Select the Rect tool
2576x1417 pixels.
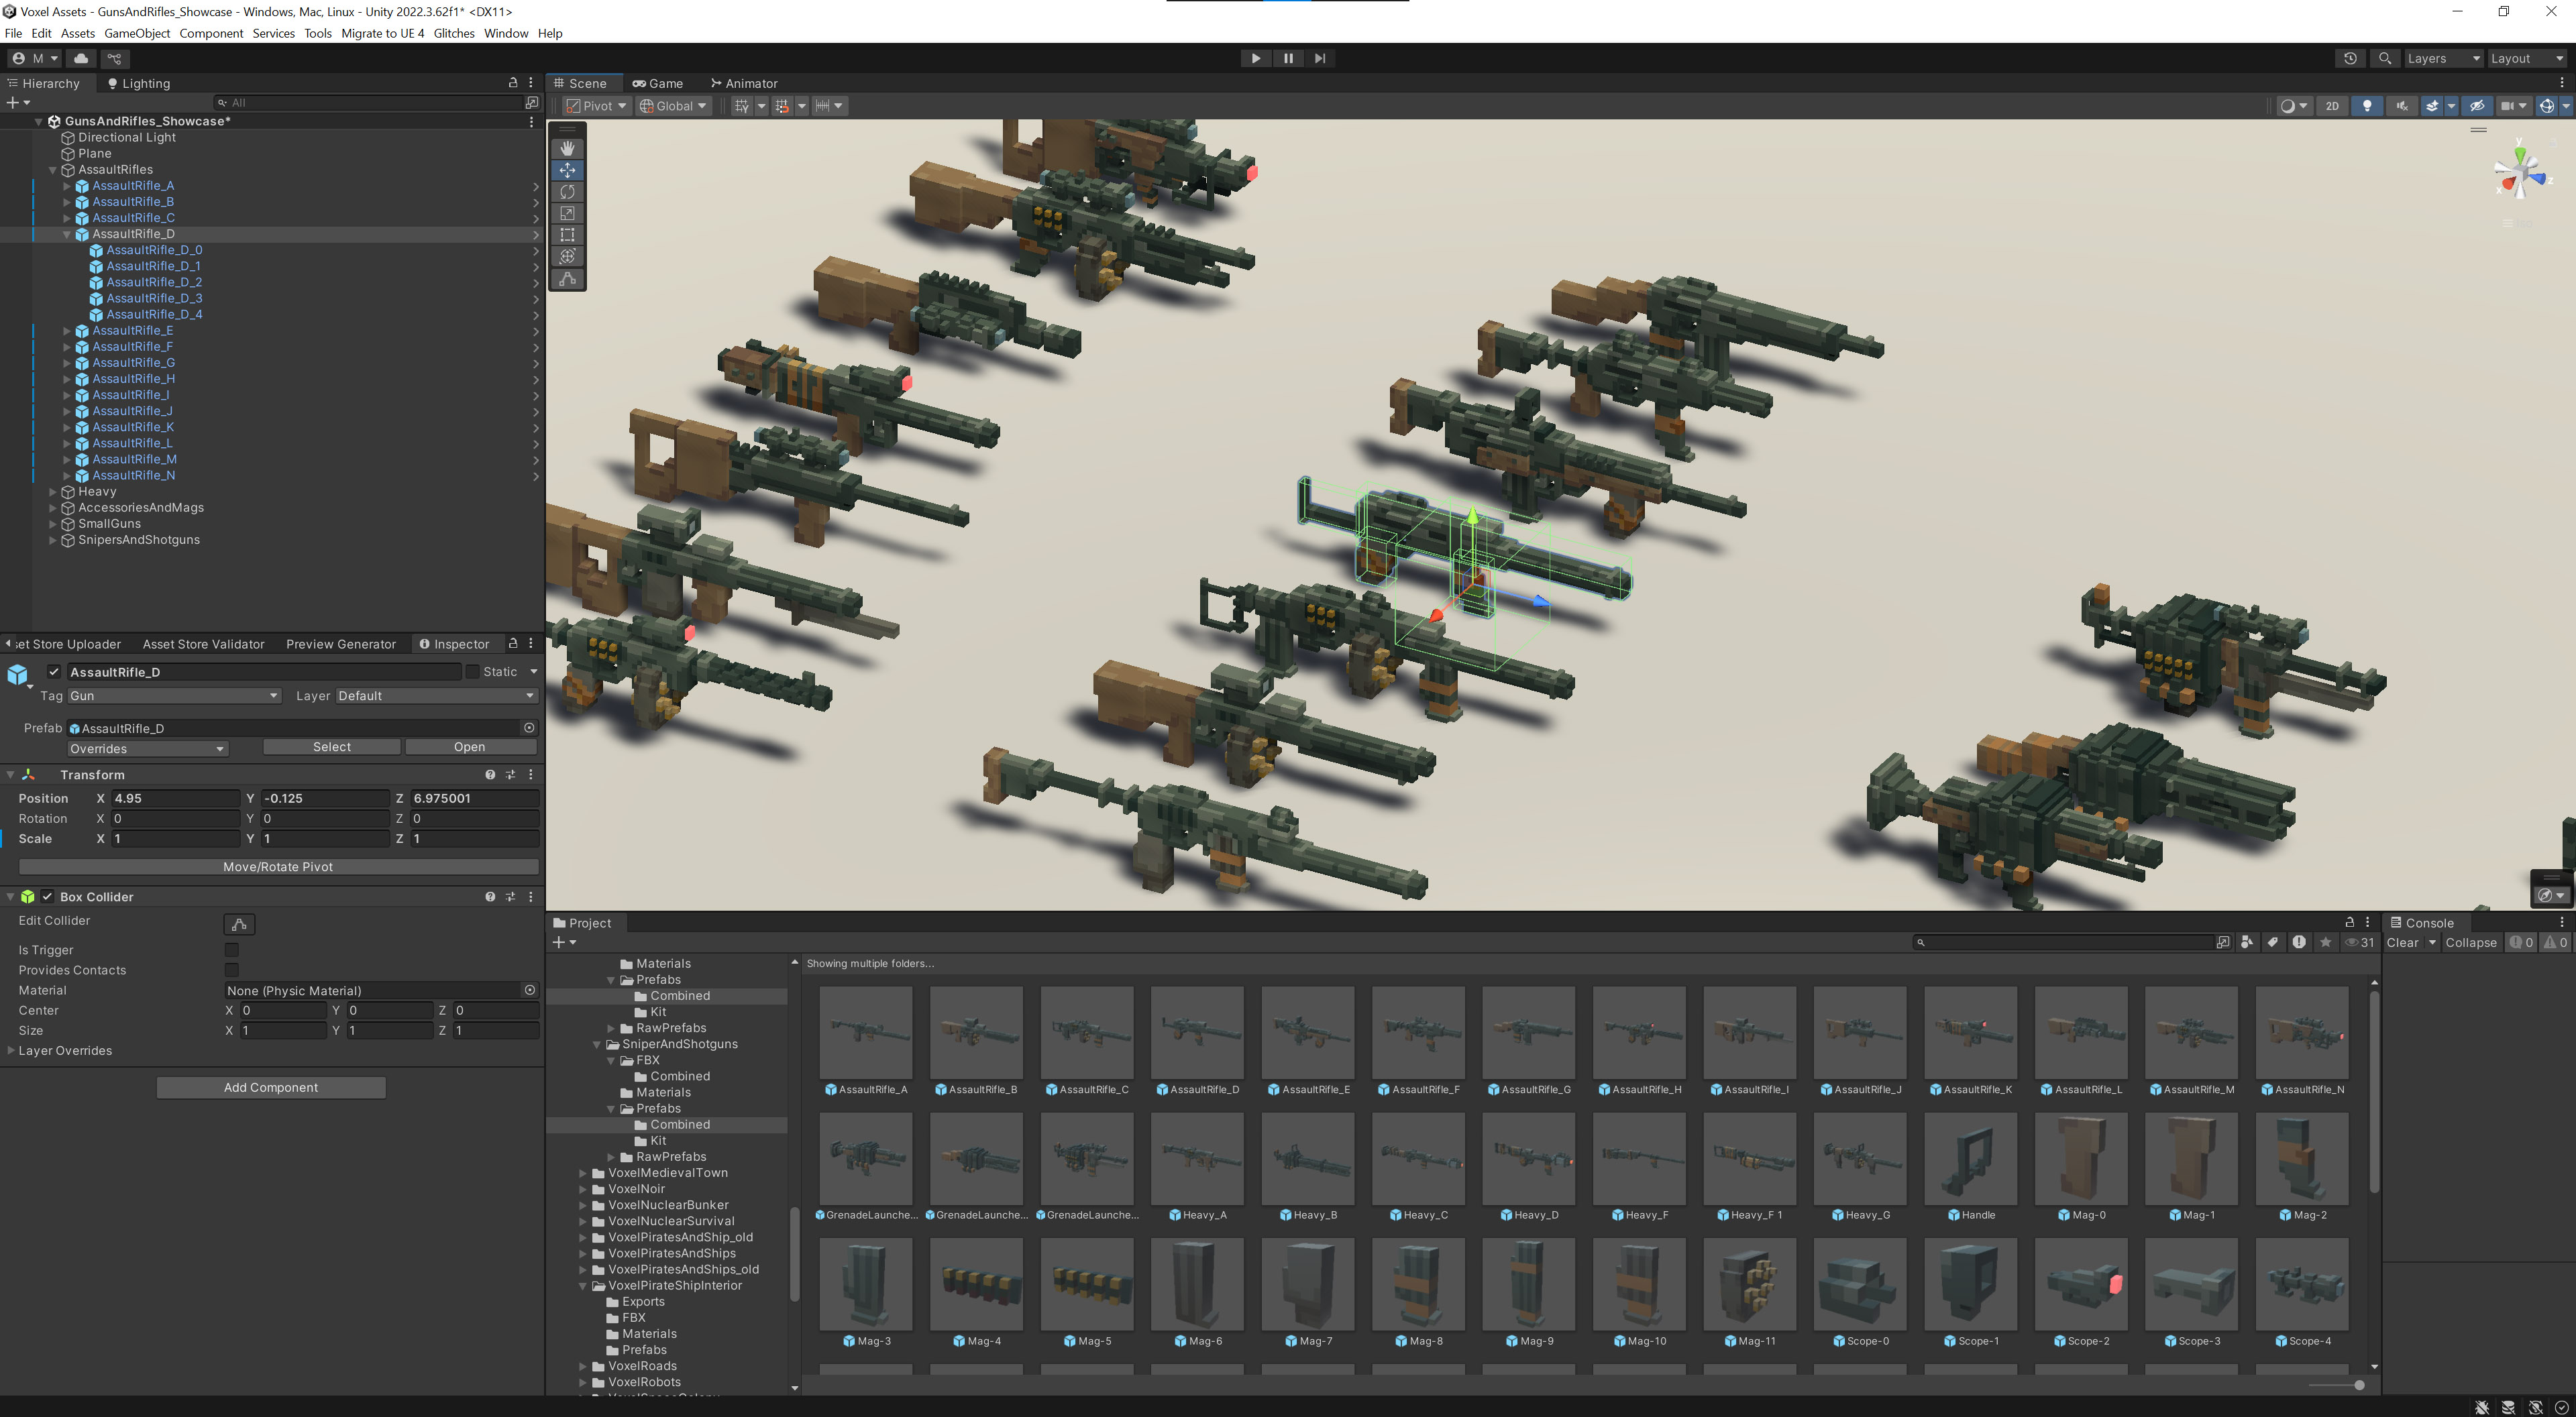[567, 235]
